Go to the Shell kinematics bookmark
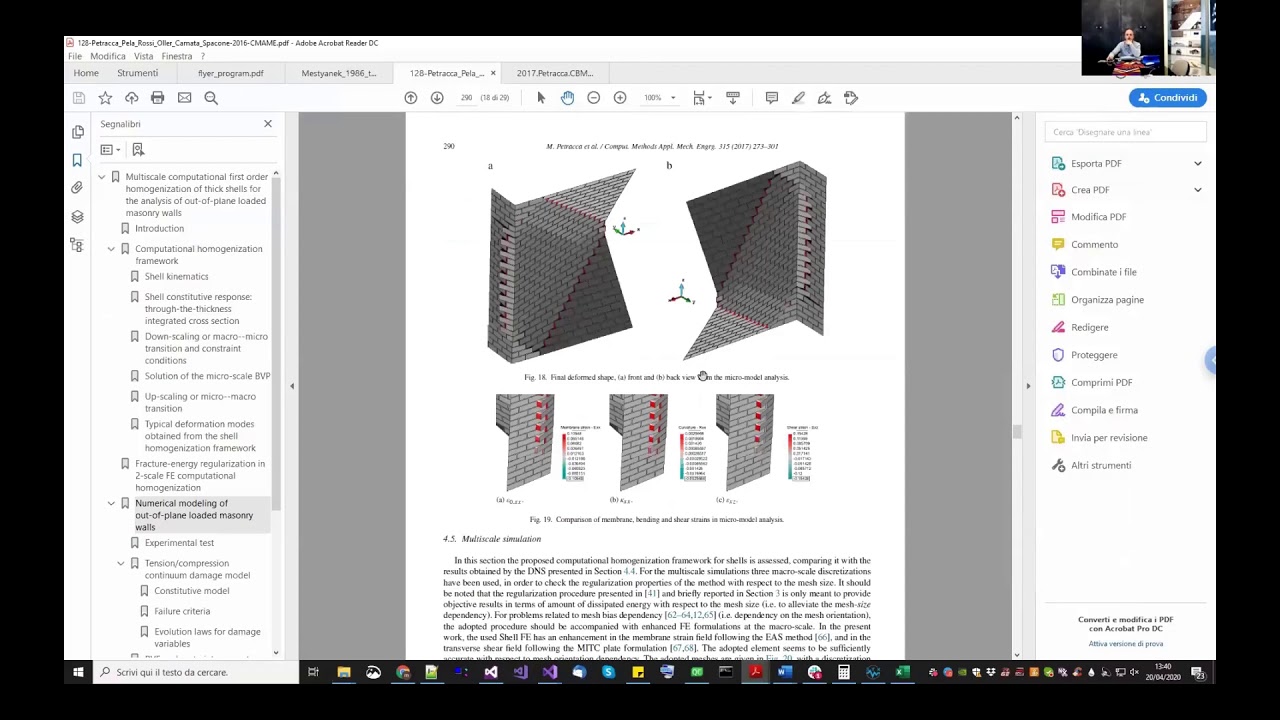Image resolution: width=1280 pixels, height=720 pixels. click(x=176, y=277)
